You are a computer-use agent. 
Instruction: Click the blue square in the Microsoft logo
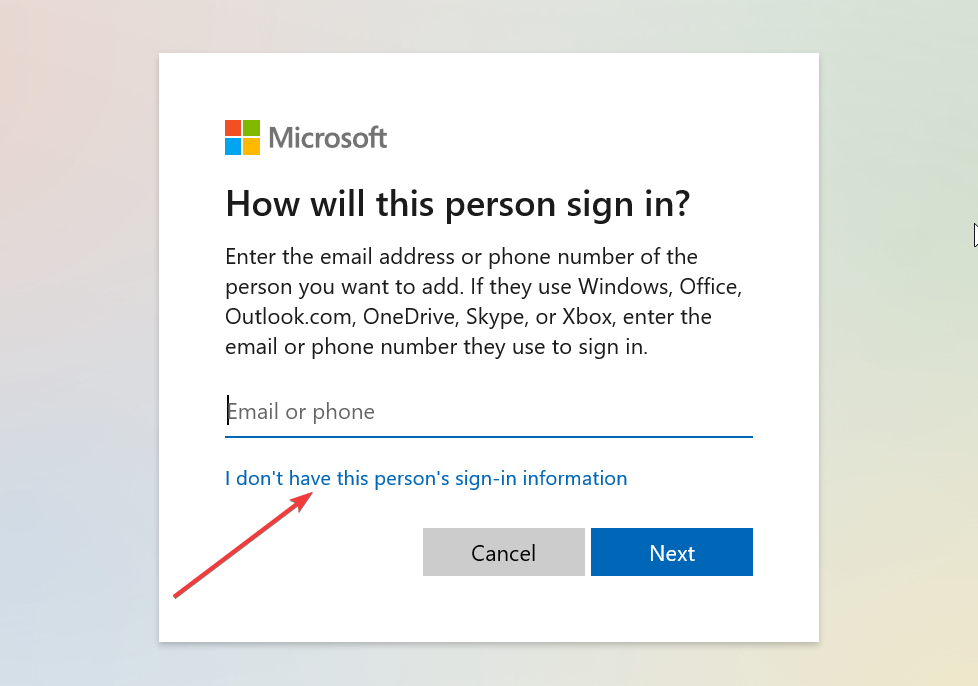(233, 145)
